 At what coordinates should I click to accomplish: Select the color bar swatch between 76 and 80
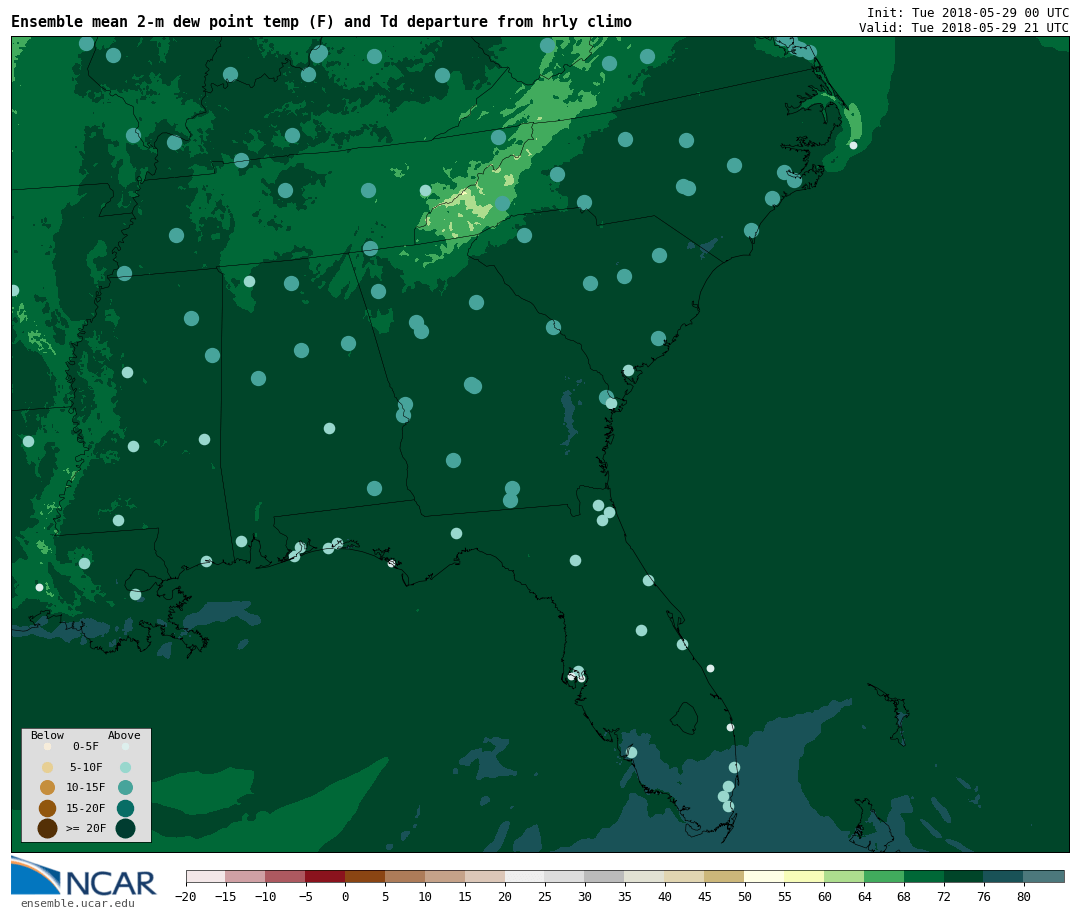coord(1003,877)
